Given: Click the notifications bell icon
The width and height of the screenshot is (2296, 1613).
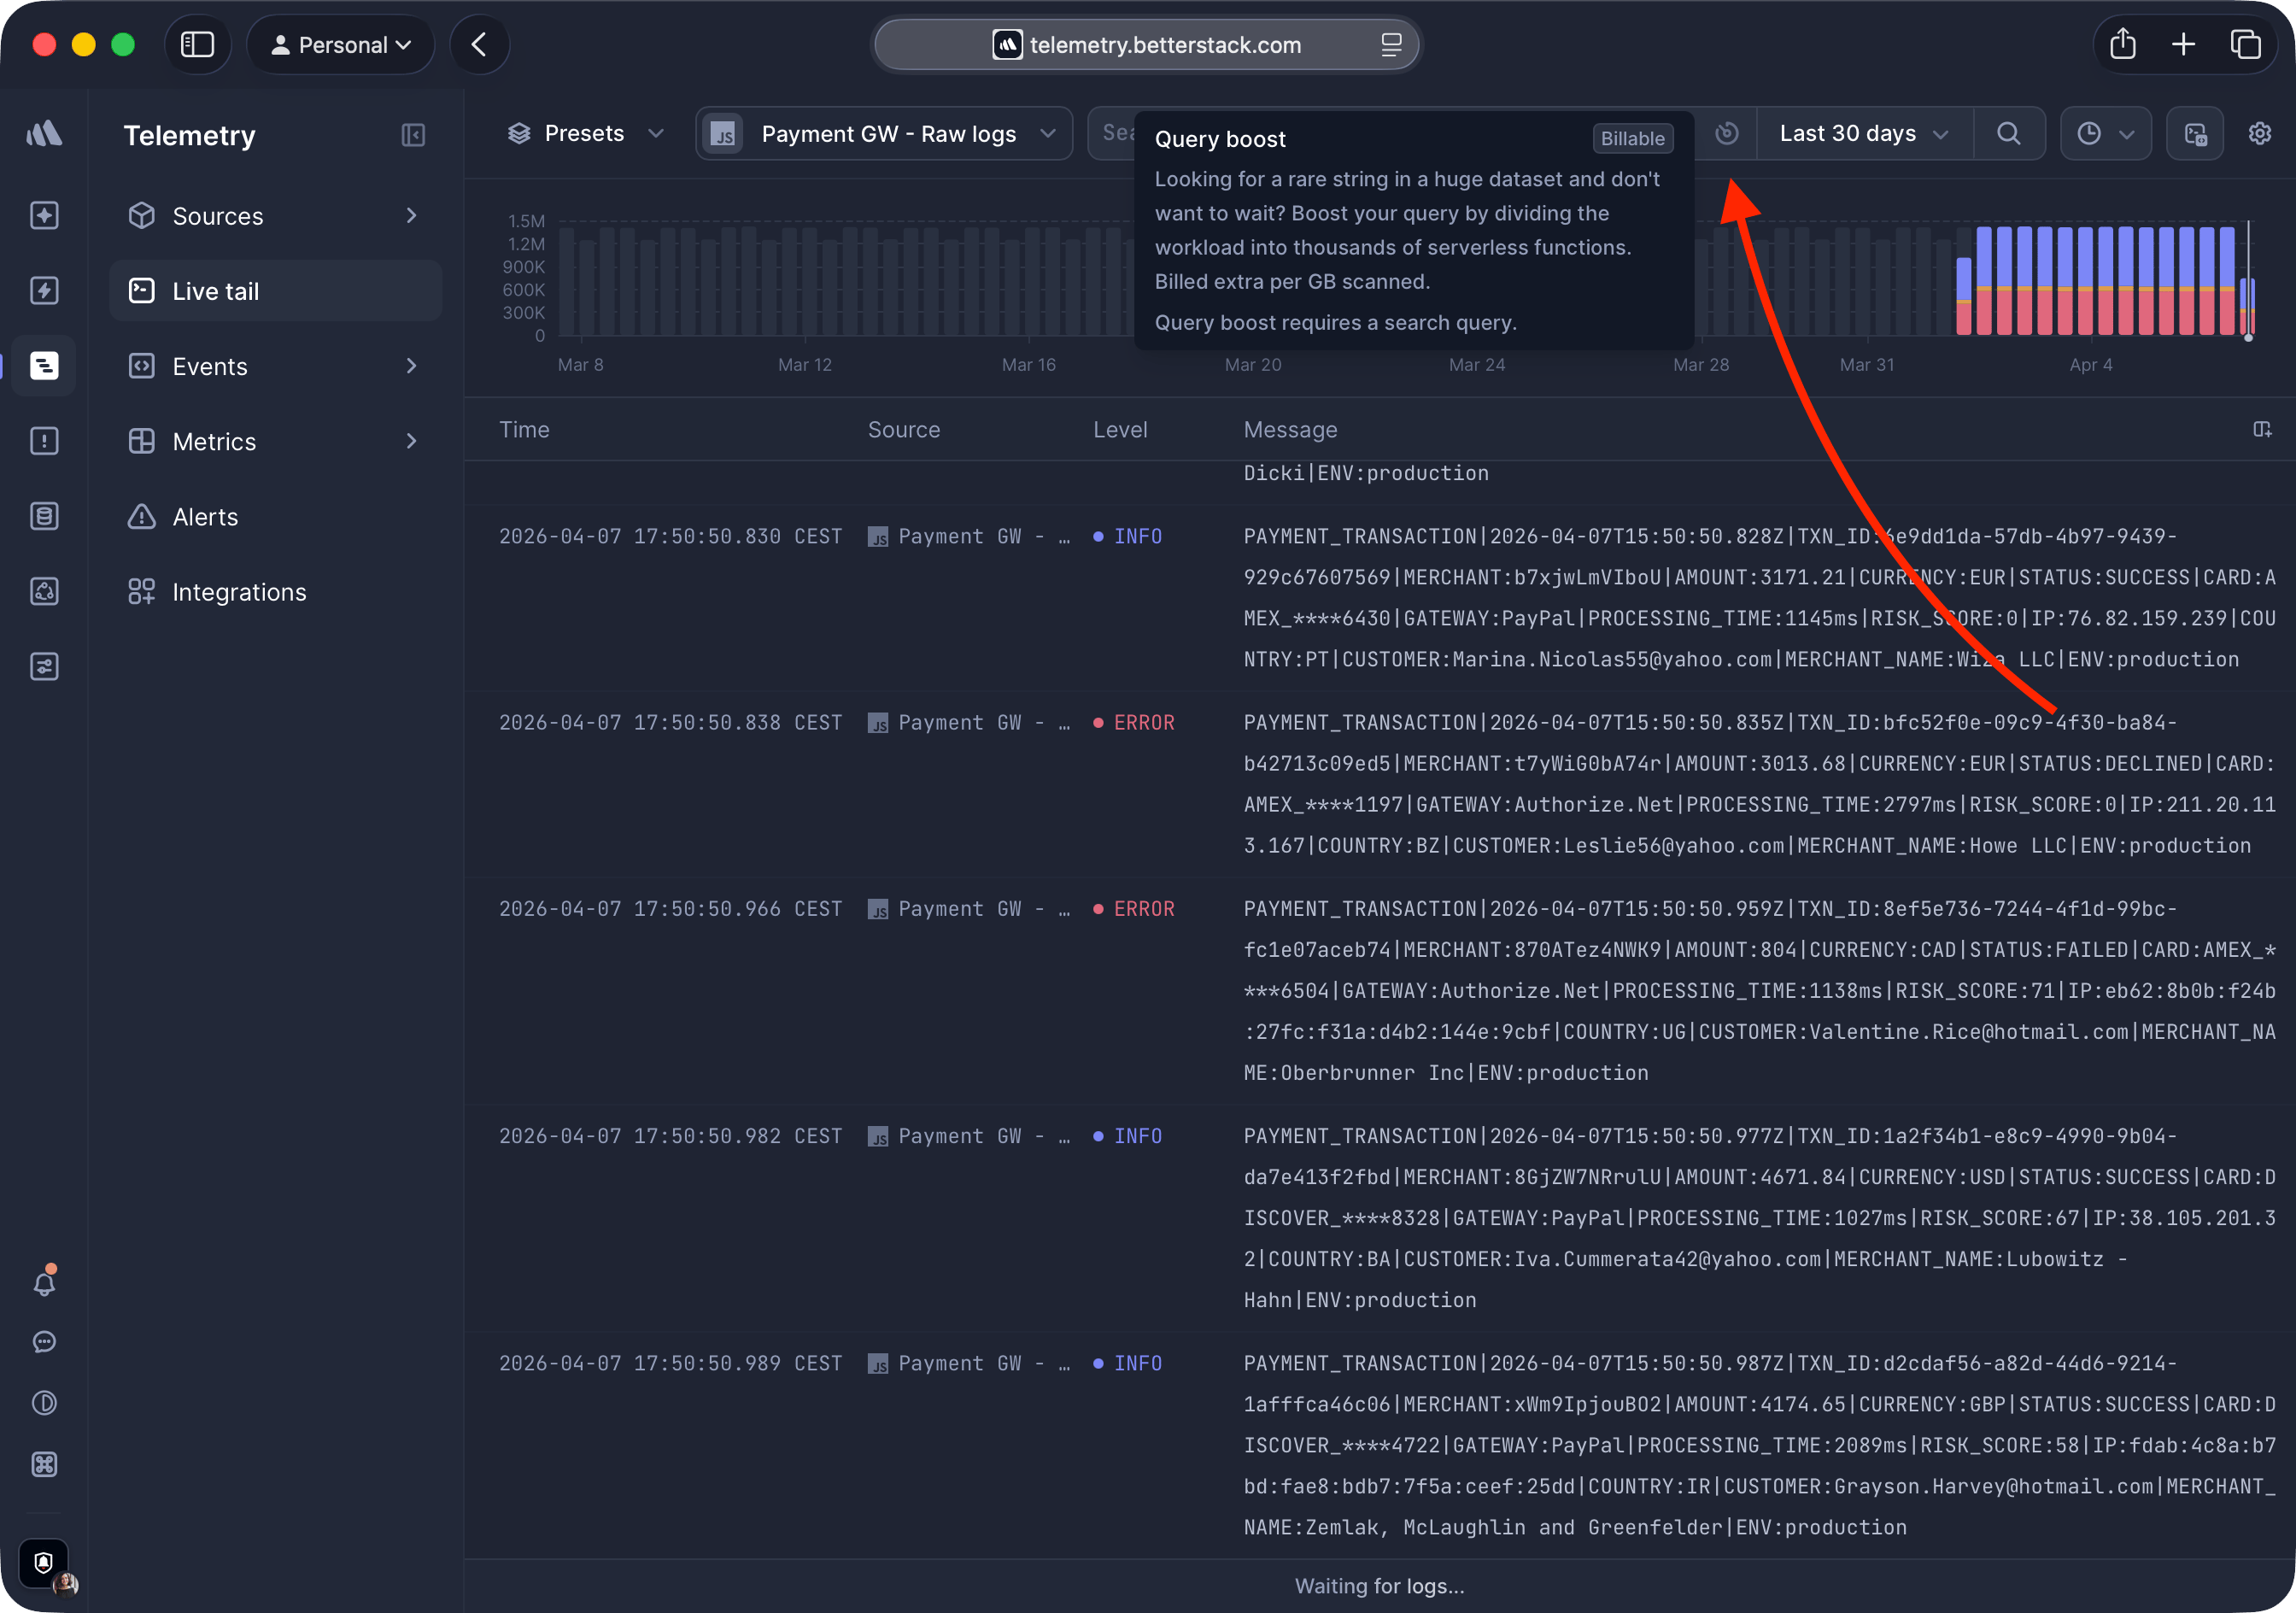Looking at the screenshot, I should coord(44,1282).
